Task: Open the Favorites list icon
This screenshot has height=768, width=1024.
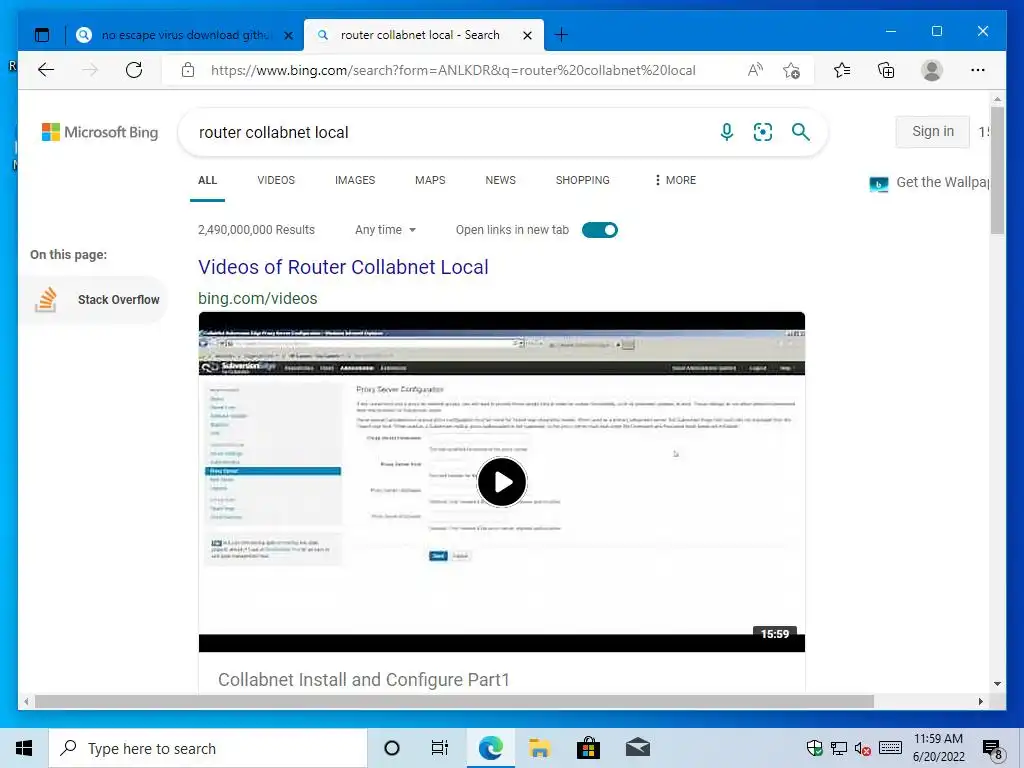Action: (842, 70)
